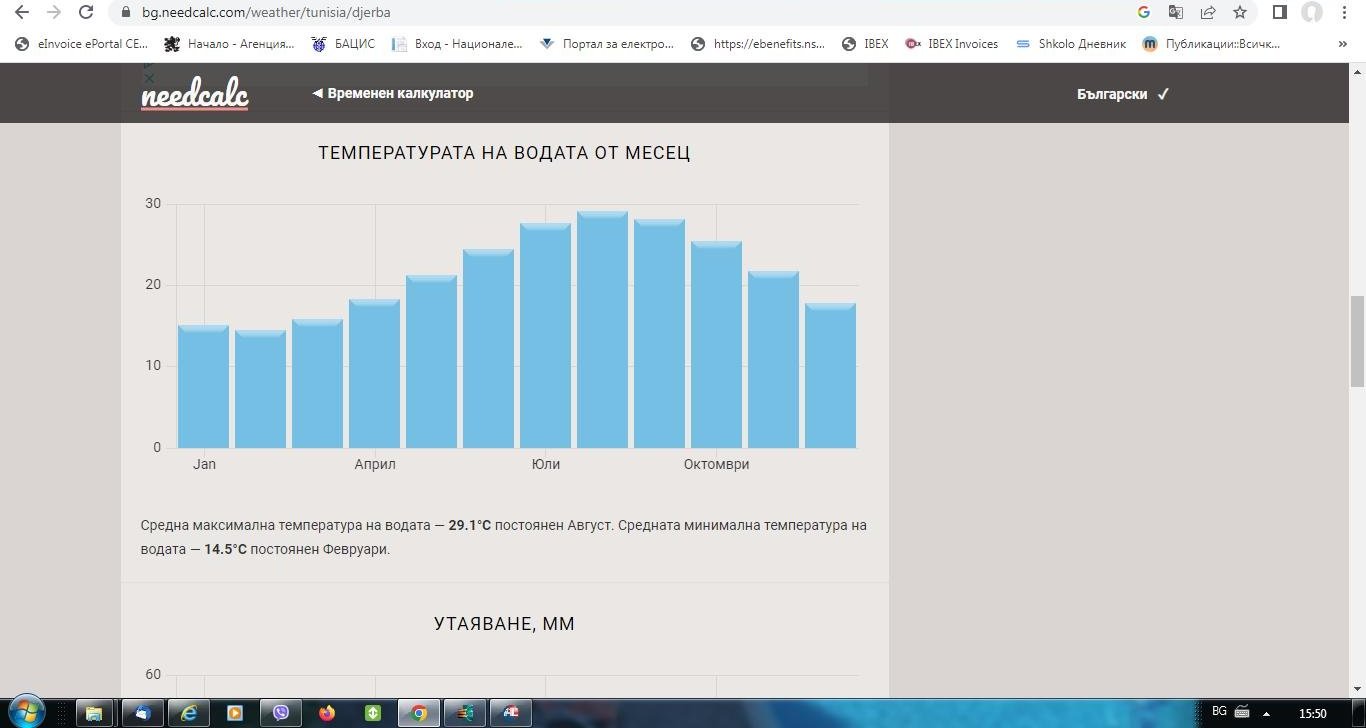The image size is (1366, 728).
Task: Open the IBEX Invoices bookmark
Action: 951,44
